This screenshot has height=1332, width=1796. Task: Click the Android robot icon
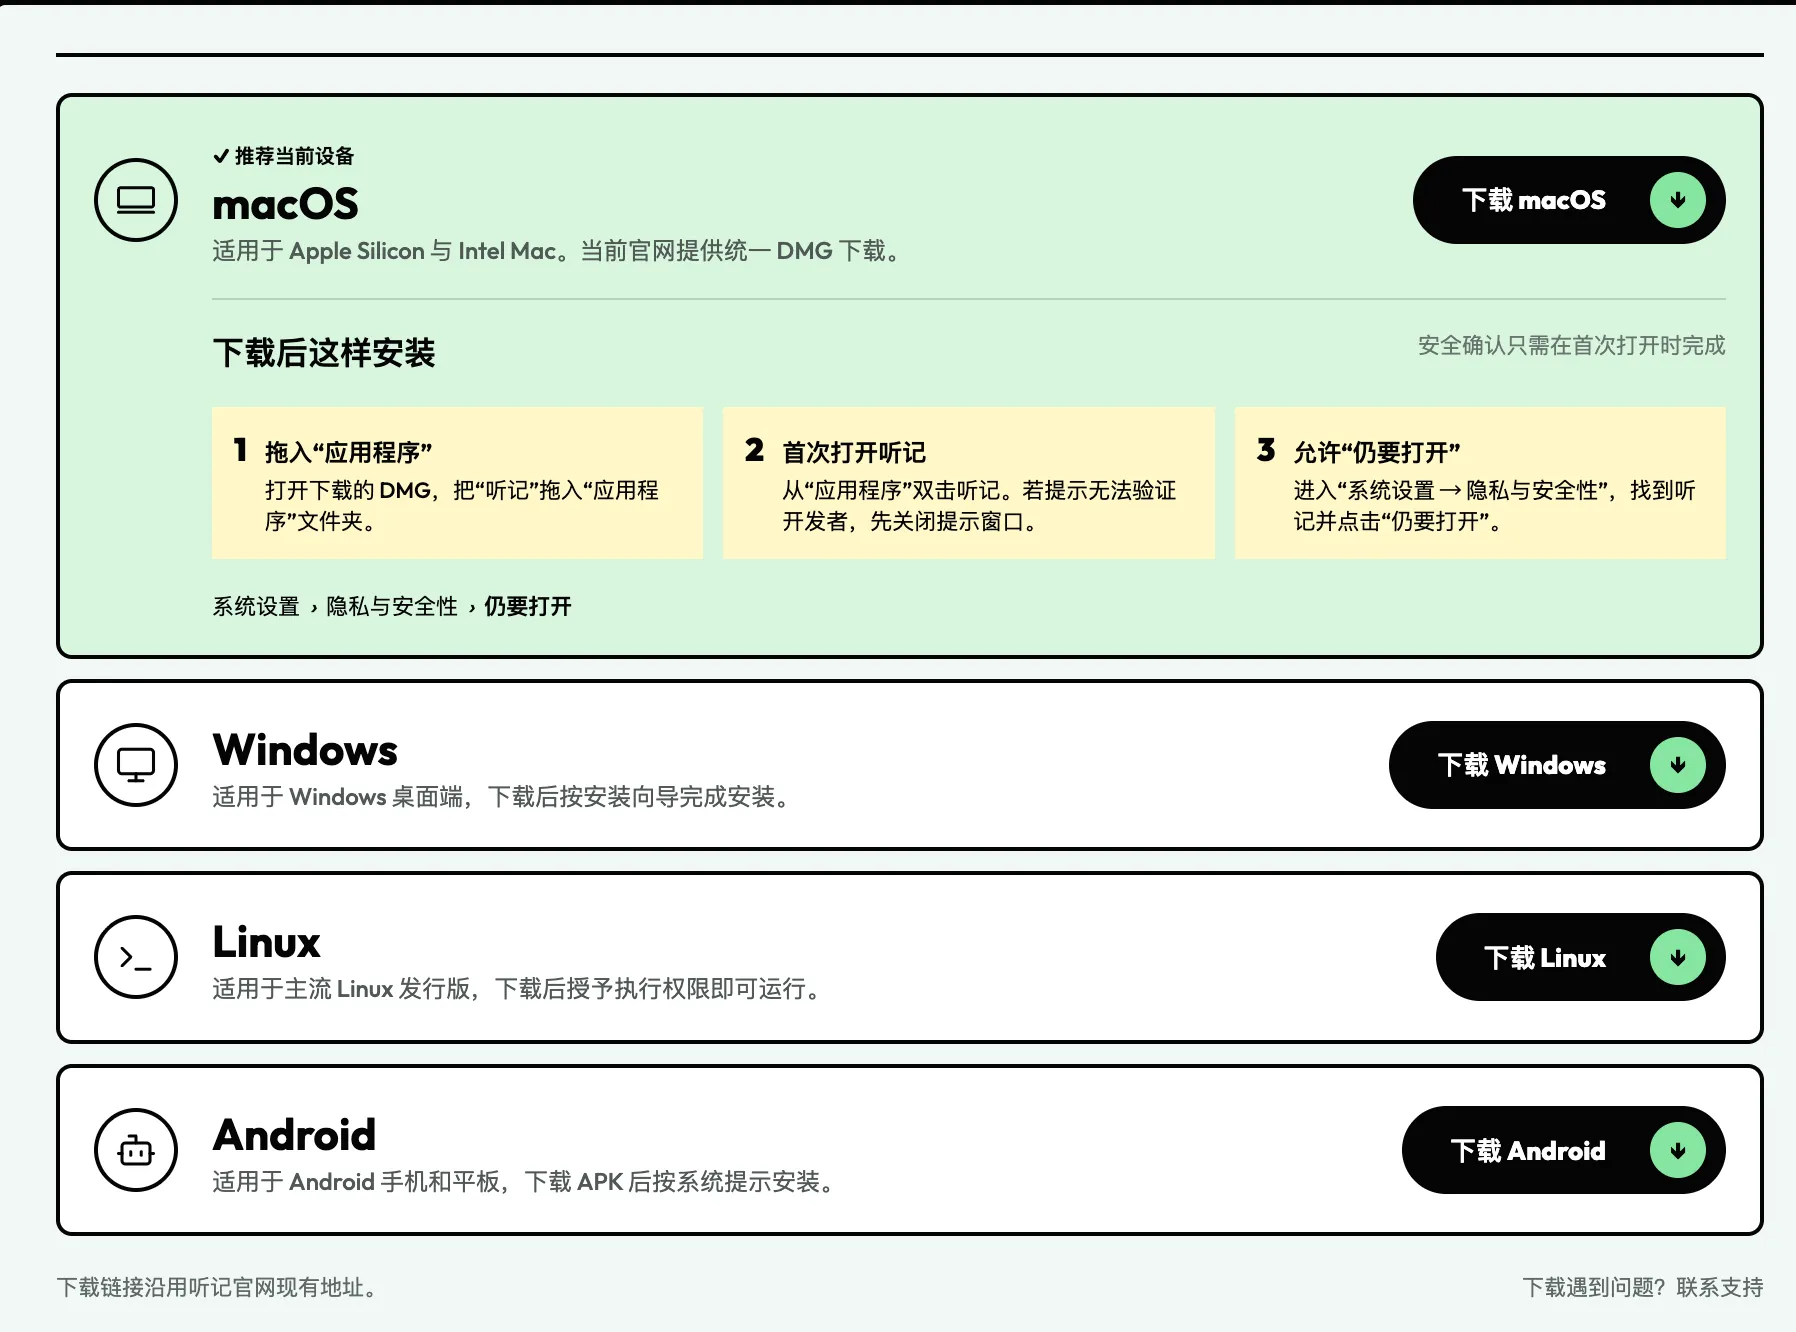click(x=136, y=1150)
